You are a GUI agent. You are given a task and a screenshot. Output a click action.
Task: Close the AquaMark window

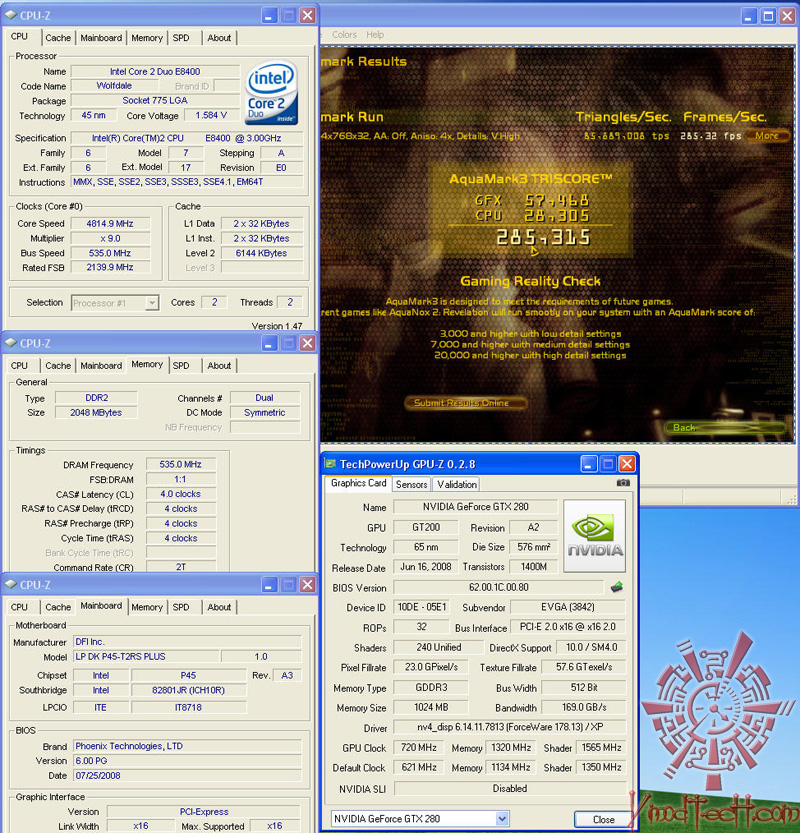point(787,16)
